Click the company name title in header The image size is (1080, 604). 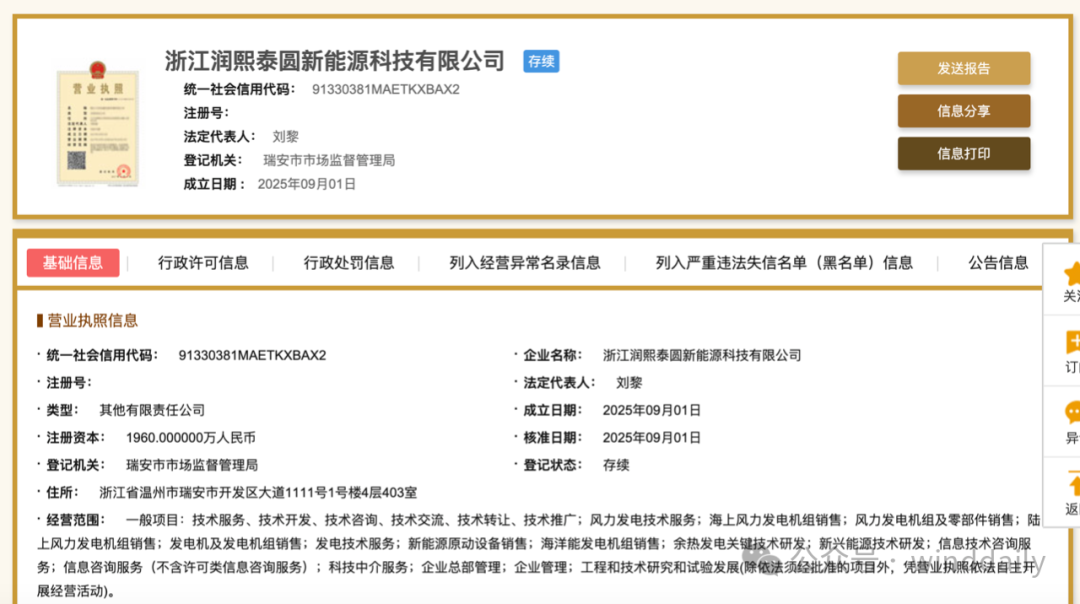pyautogui.click(x=335, y=61)
